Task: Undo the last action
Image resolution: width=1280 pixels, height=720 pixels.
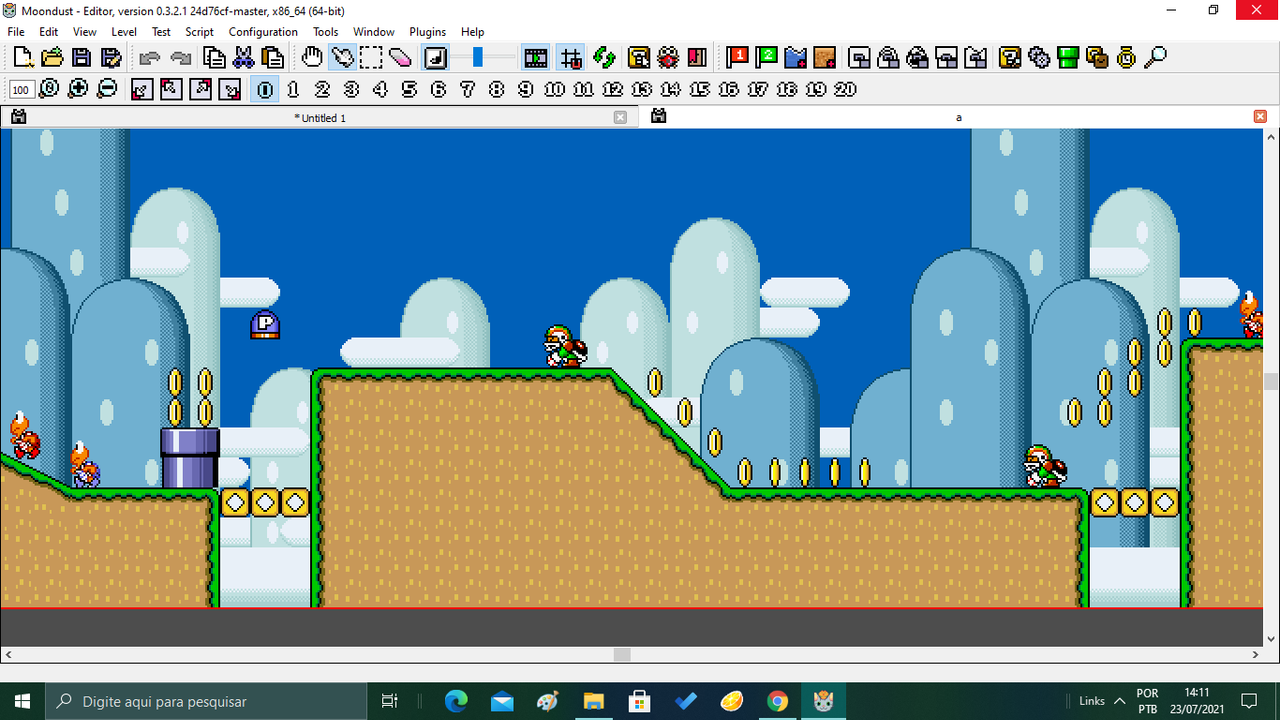Action: [150, 57]
